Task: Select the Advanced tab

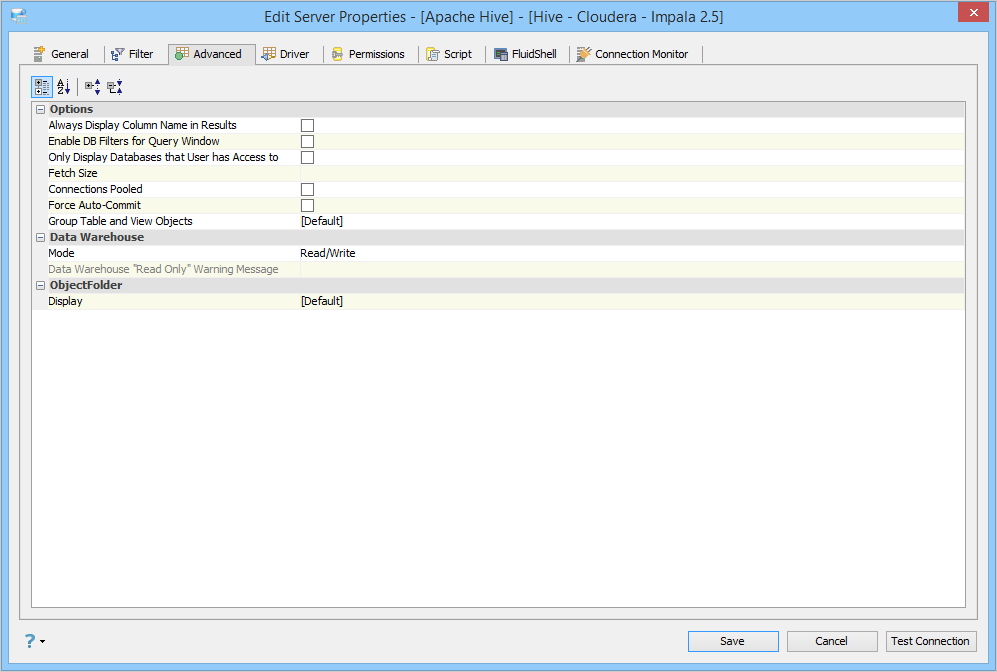Action: coord(211,54)
